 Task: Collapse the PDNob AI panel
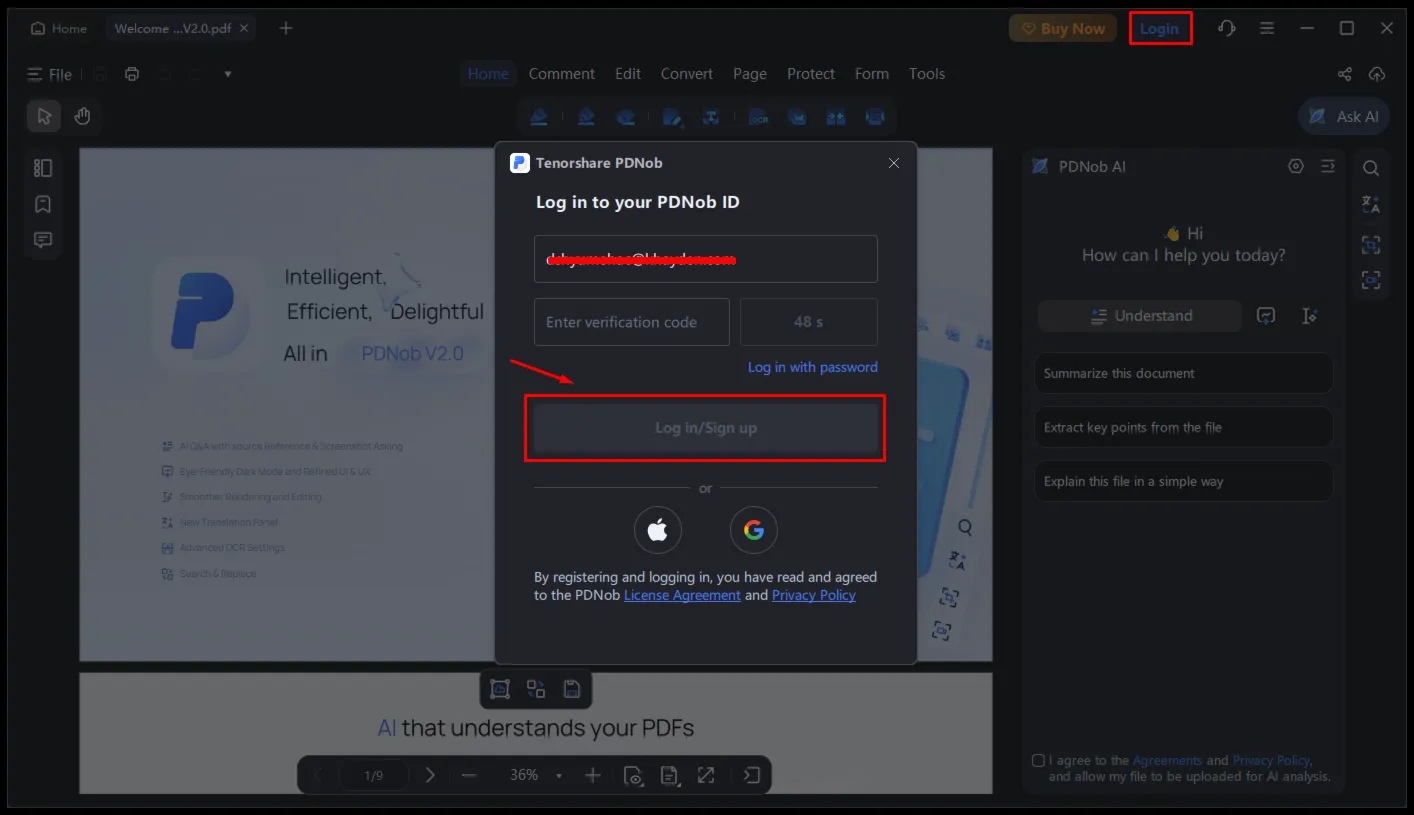1328,166
